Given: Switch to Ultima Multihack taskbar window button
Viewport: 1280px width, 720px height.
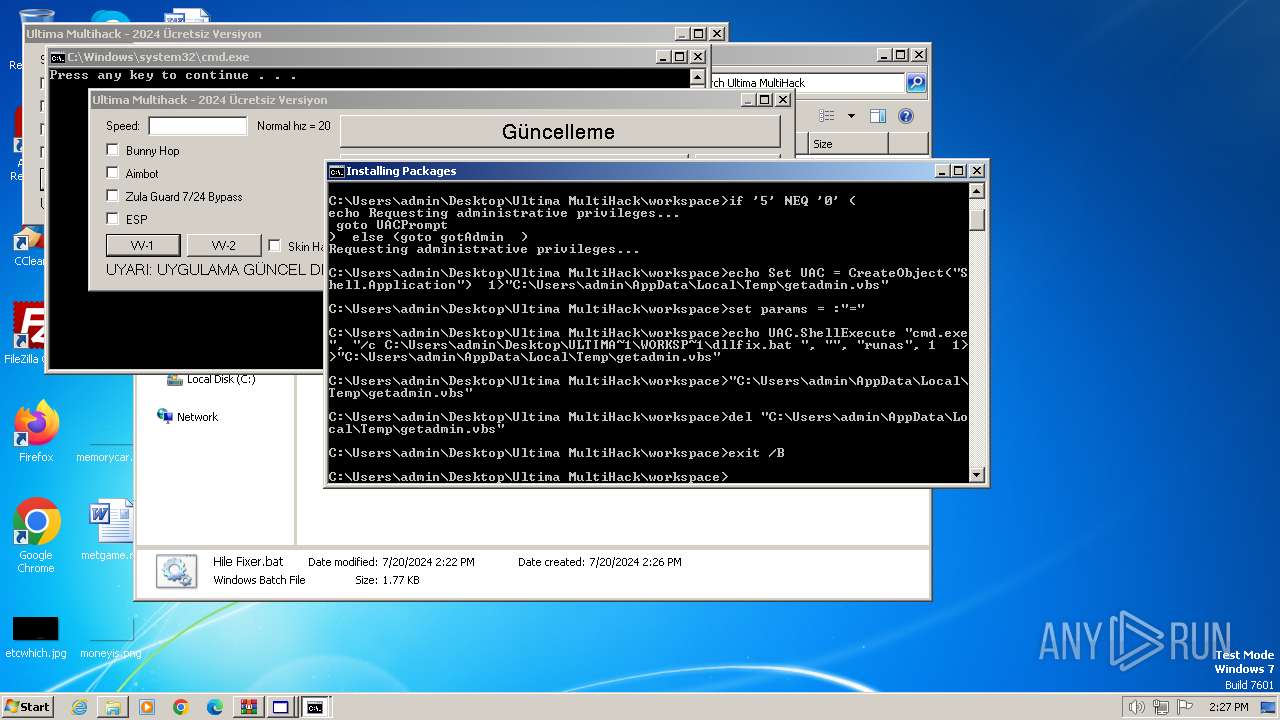Looking at the screenshot, I should (x=281, y=707).
